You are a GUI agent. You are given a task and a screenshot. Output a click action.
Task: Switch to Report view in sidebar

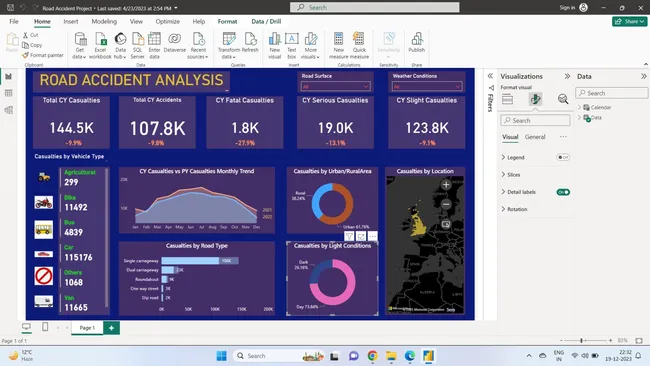coord(8,76)
